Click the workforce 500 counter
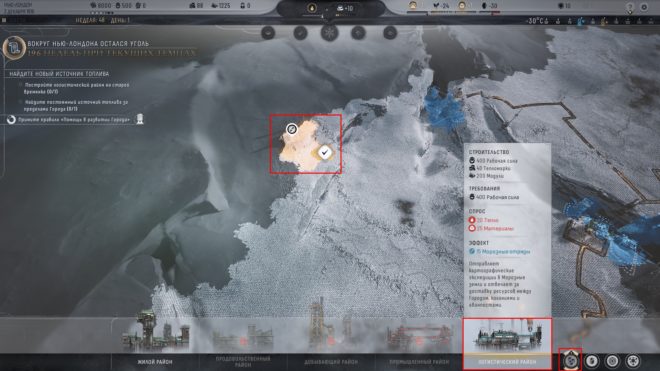Screen dimensions: 660x371 (x=123, y=5)
